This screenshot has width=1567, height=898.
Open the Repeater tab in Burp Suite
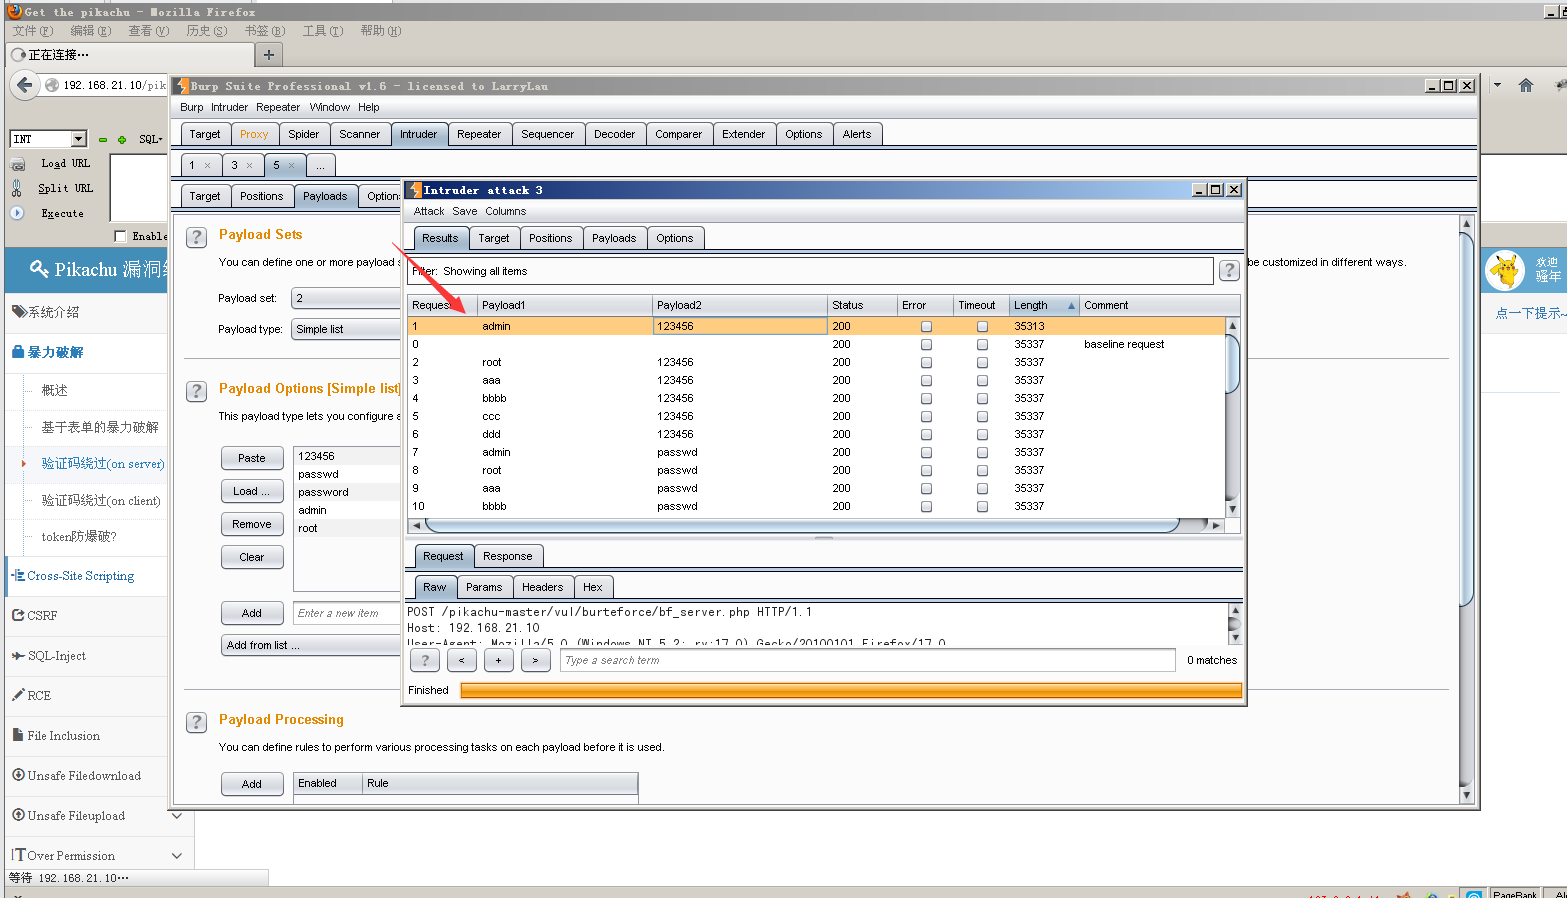pyautogui.click(x=479, y=134)
